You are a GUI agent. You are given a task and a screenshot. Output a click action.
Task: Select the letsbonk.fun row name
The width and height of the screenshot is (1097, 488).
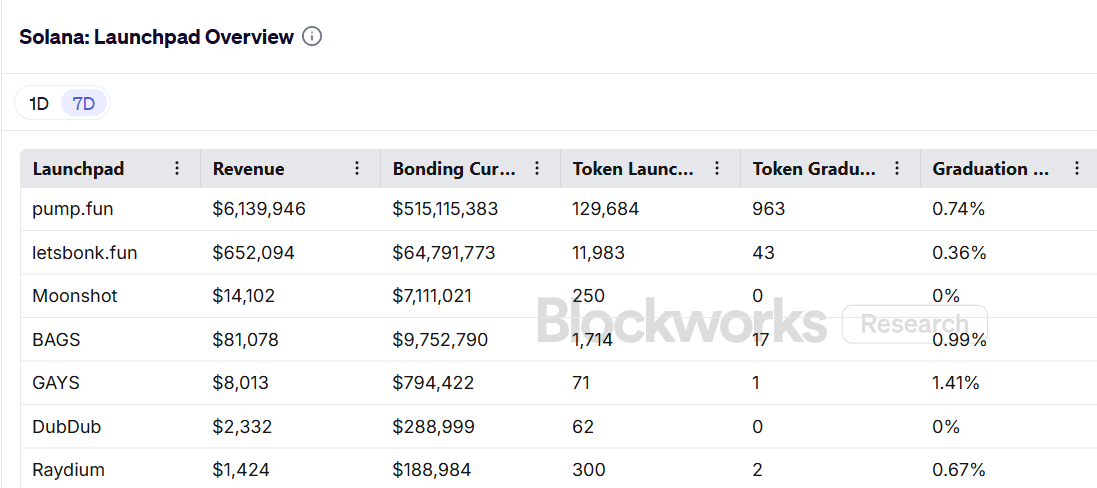[x=85, y=252]
